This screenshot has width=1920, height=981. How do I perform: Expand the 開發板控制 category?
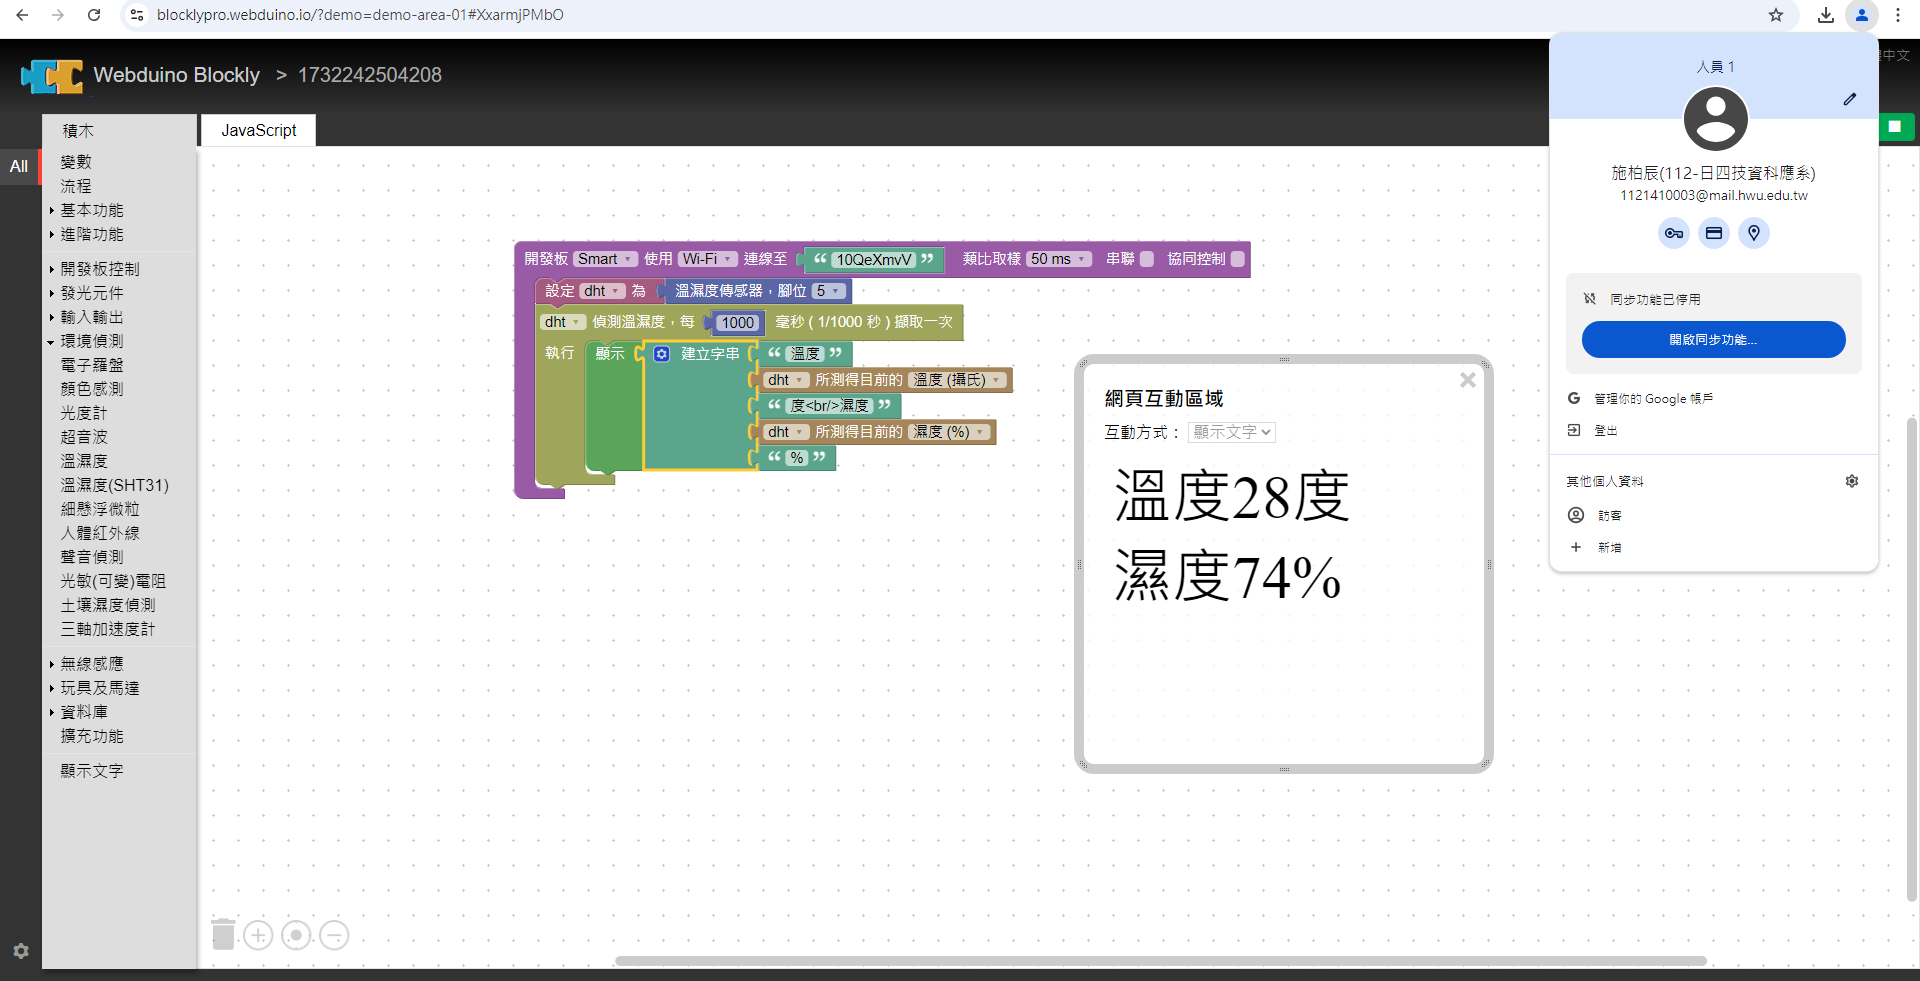pos(99,269)
